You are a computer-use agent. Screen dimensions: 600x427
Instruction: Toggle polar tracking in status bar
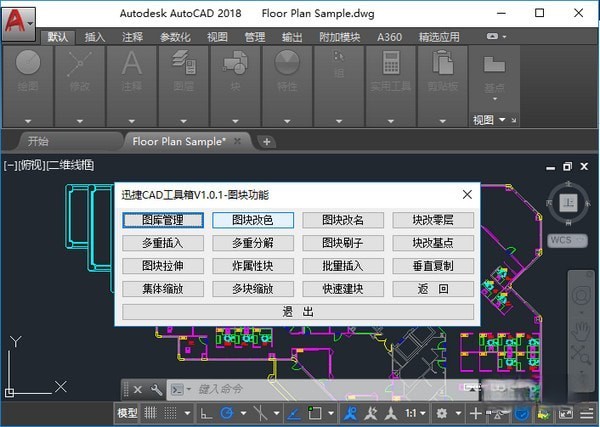tap(228, 413)
